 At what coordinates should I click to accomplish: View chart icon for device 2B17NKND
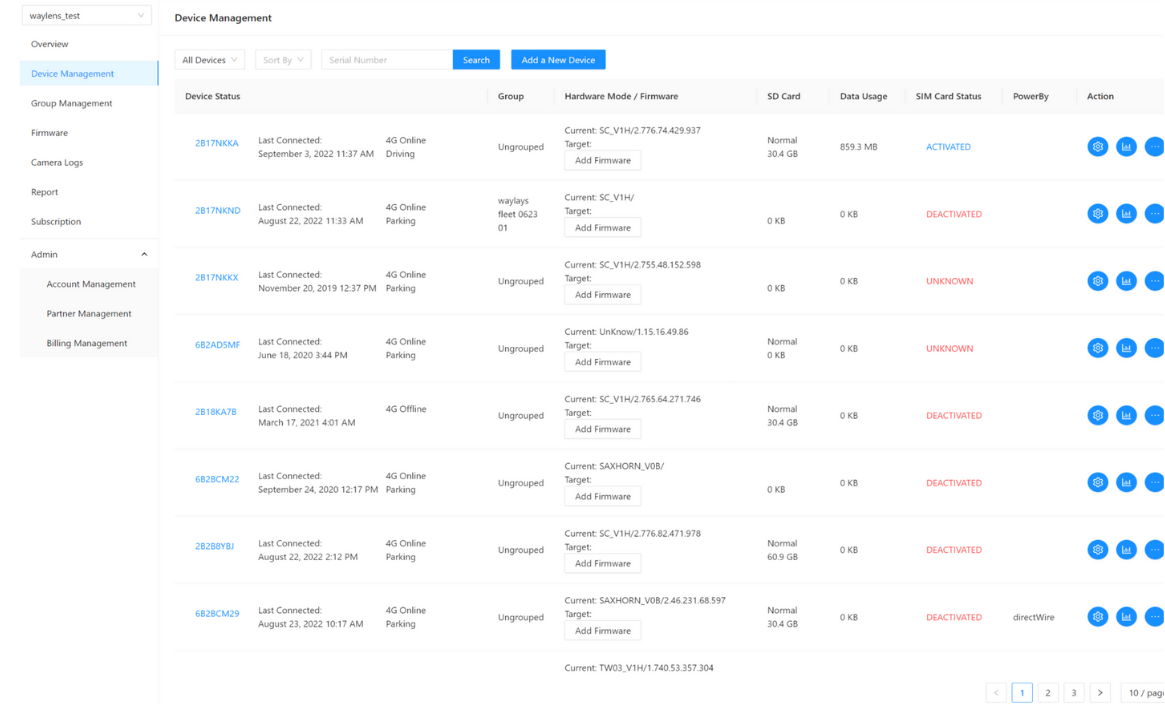[1126, 214]
